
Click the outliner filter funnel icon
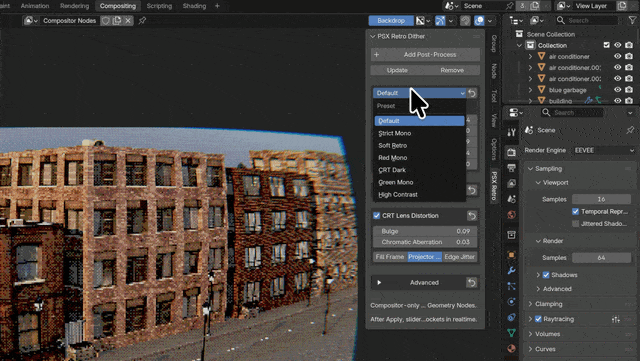pos(632,20)
